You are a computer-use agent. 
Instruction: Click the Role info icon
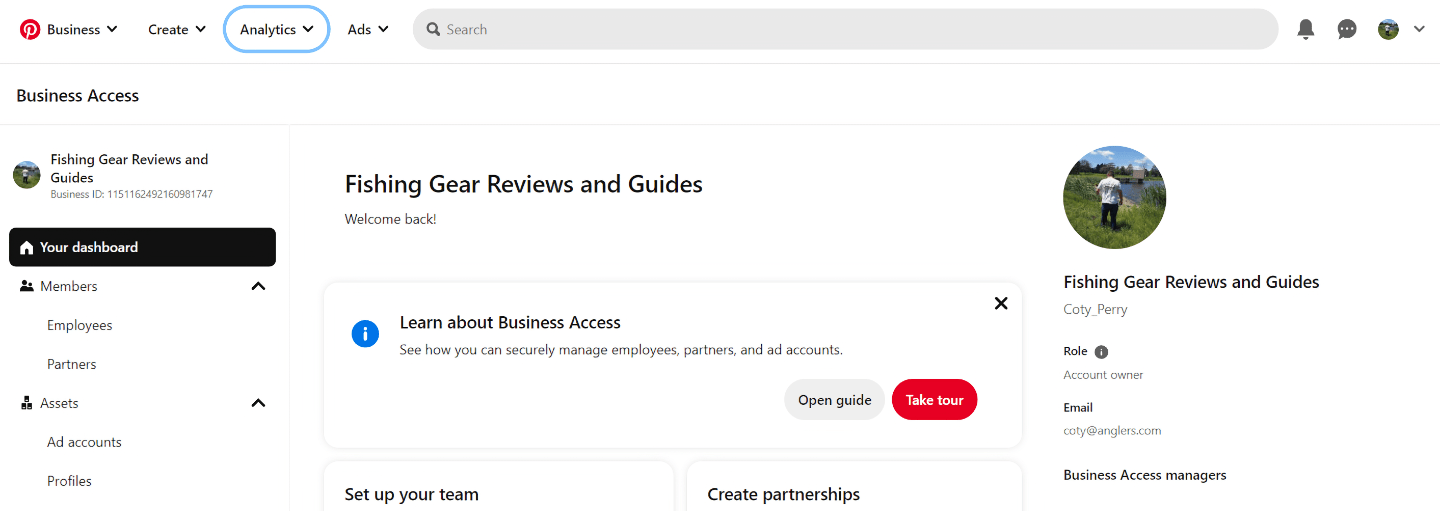(x=1101, y=352)
